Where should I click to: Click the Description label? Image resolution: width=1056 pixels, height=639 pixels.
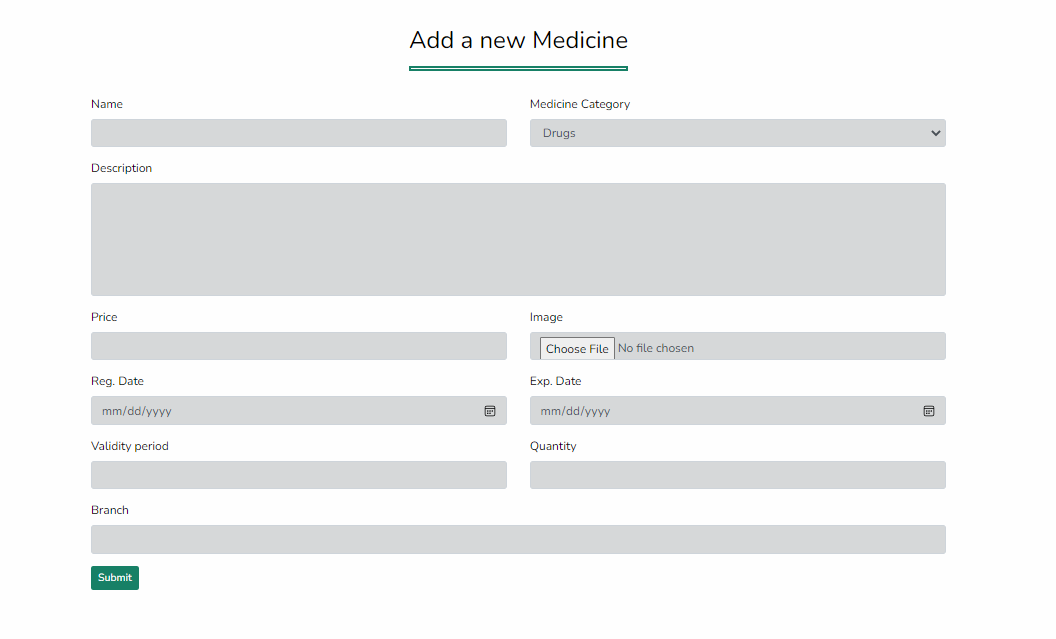121,167
